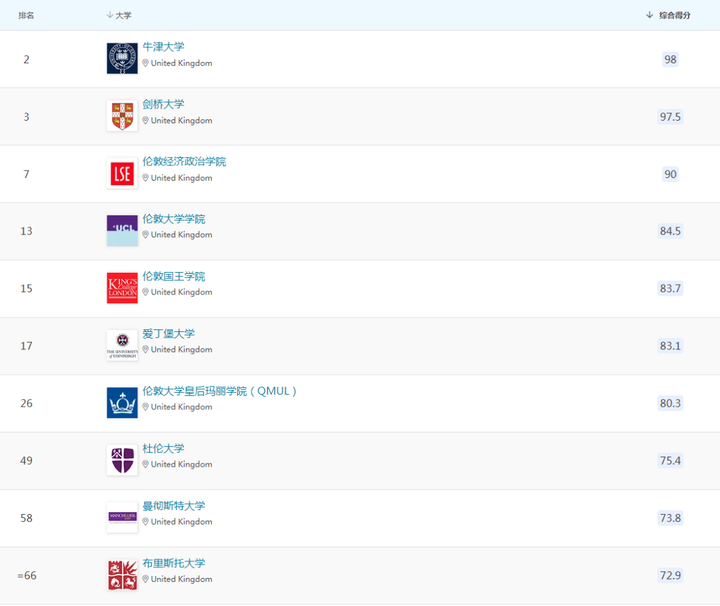Click location pin under 伦敦大学皇后玛丽学院

[145, 407]
